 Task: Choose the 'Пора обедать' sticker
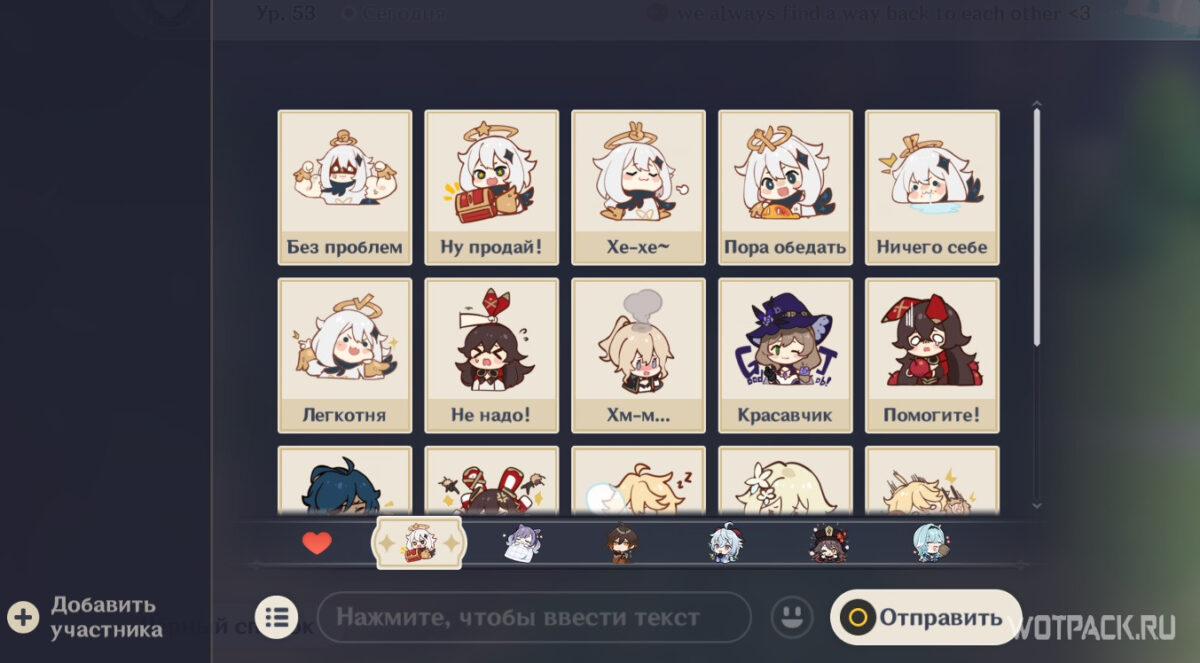click(785, 187)
